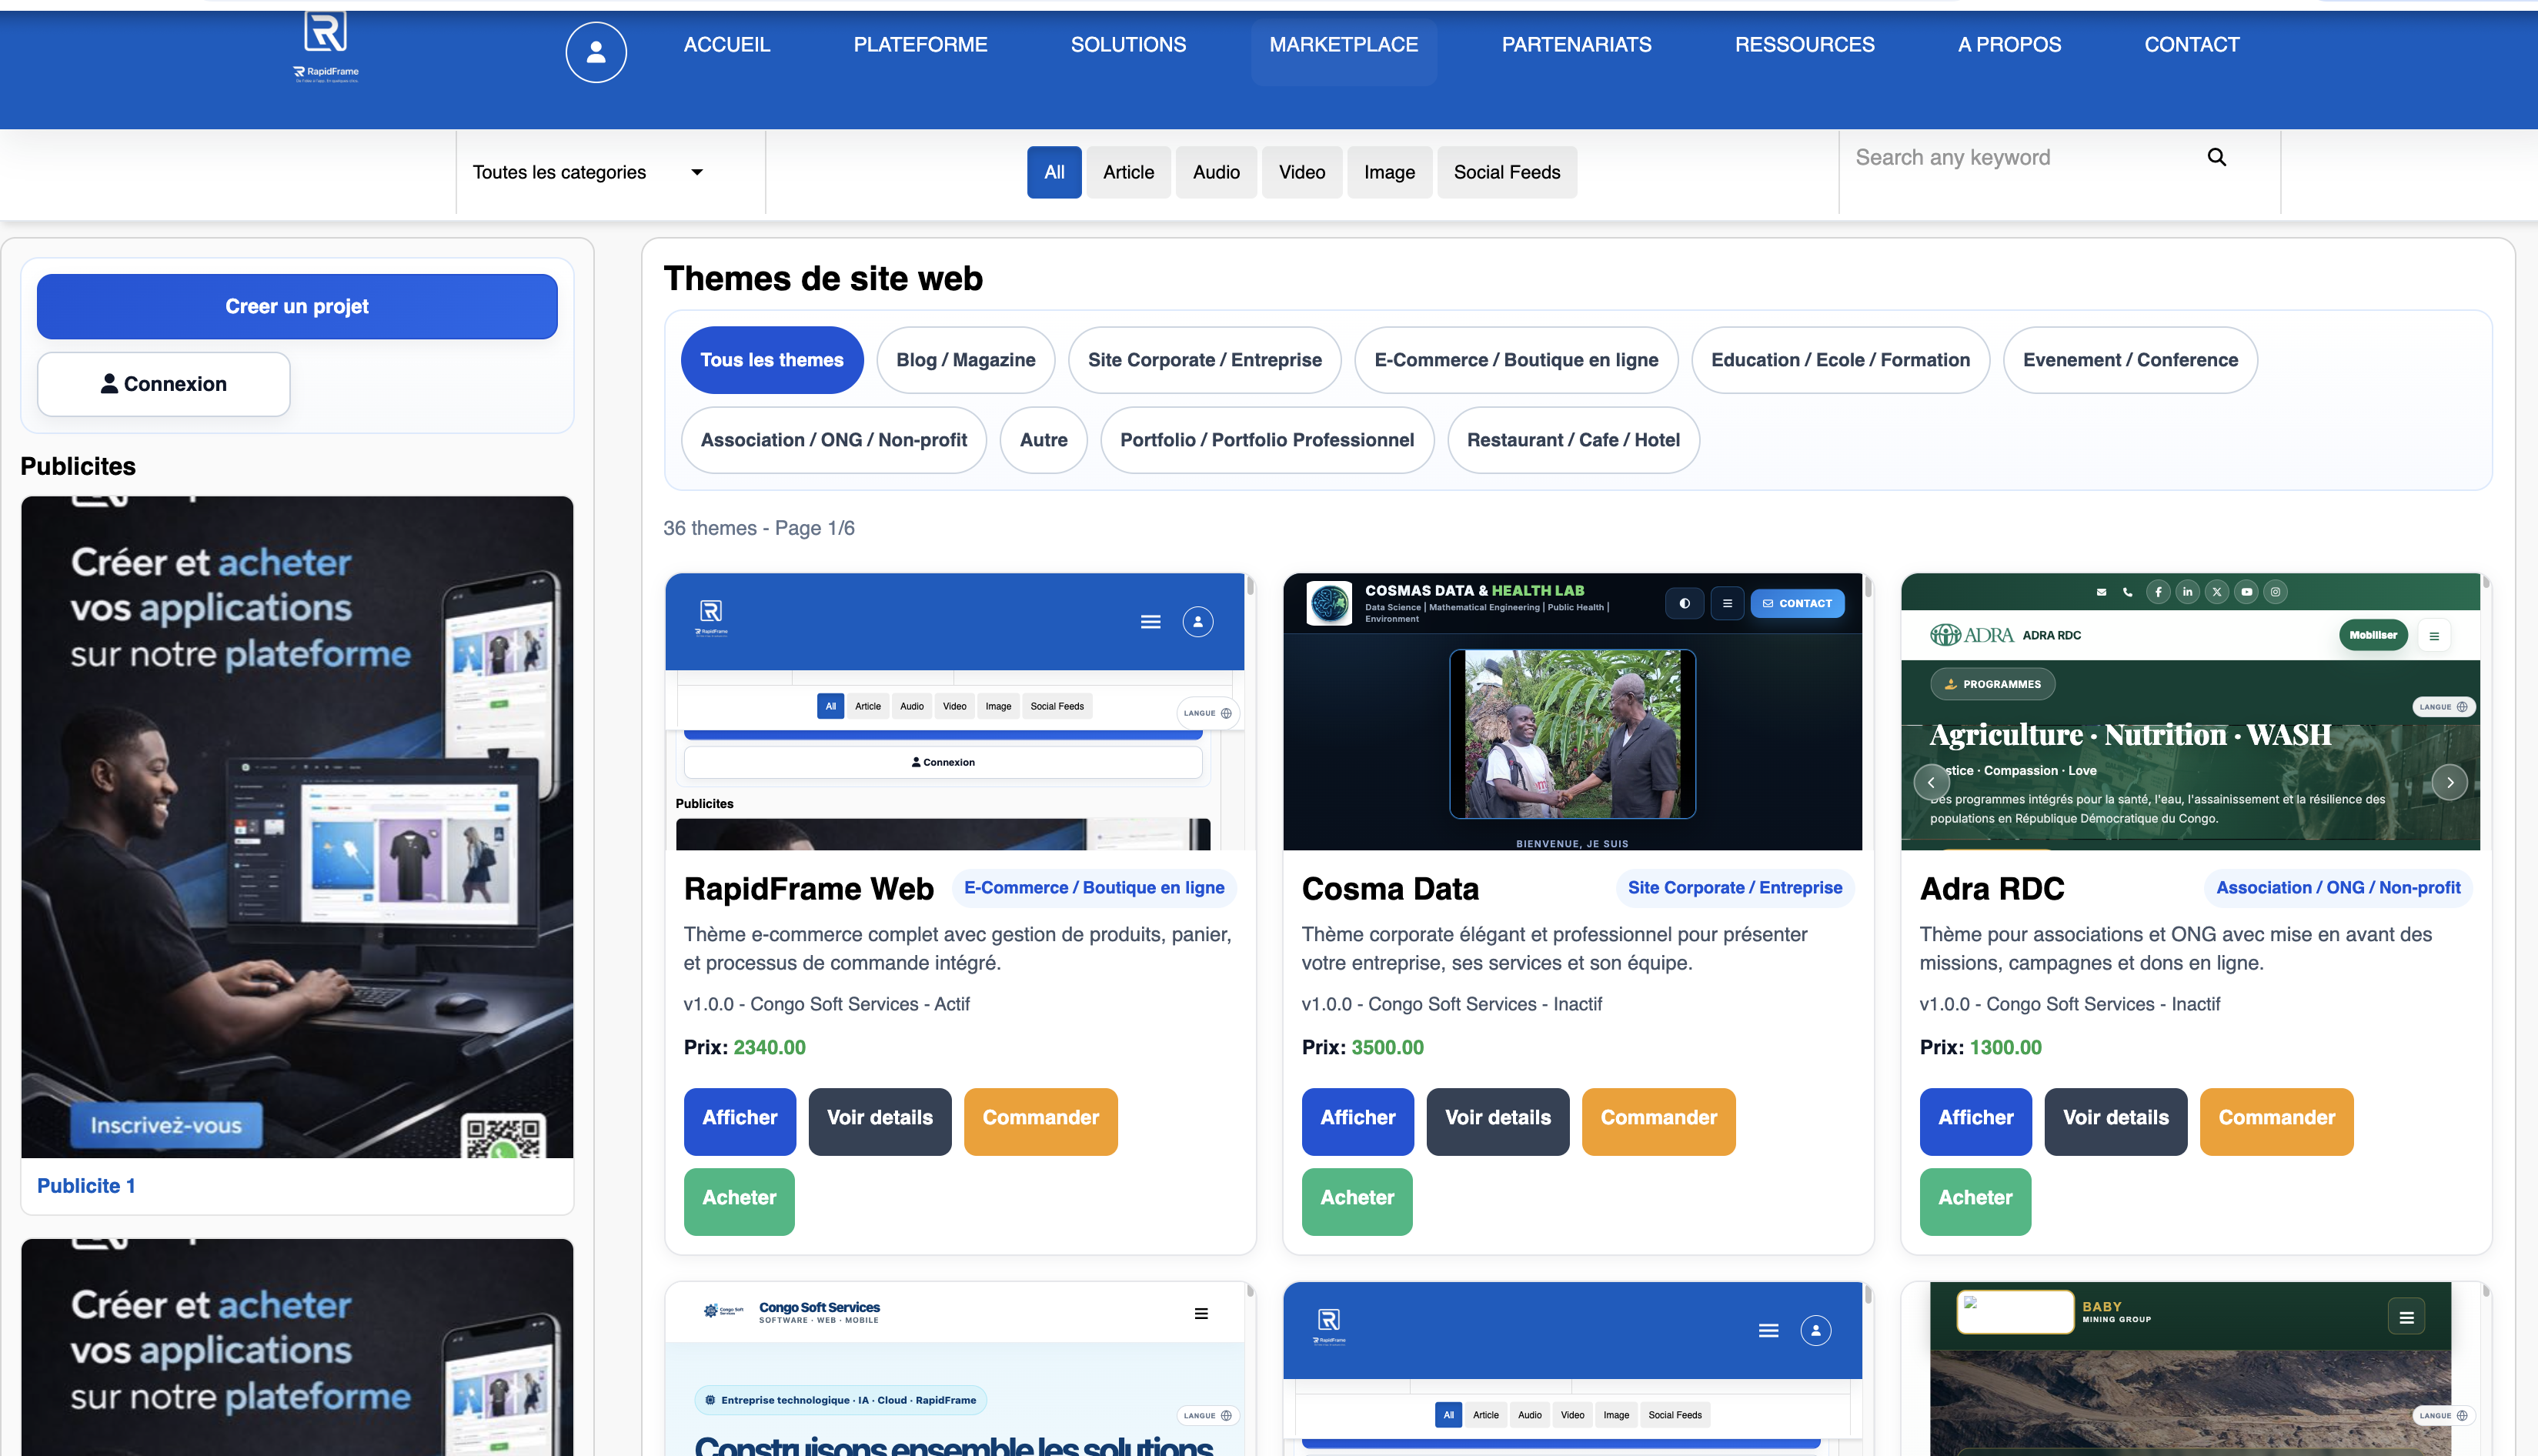Click Facebook icon in Adra RDC preview

[2158, 592]
